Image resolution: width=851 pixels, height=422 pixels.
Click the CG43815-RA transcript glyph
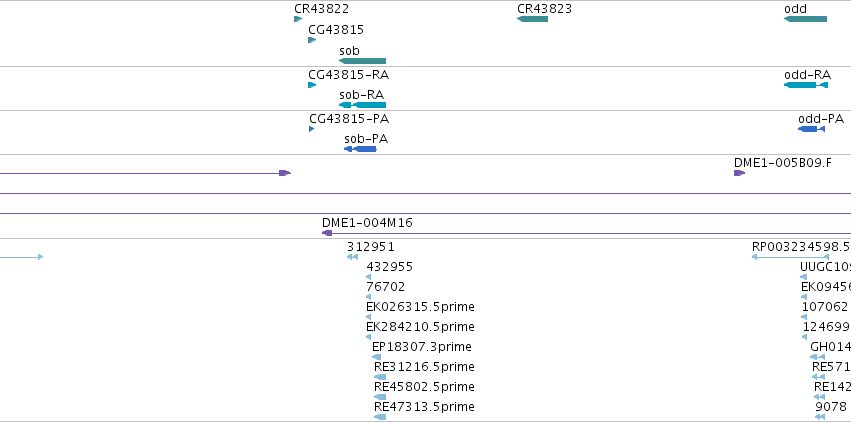coord(312,85)
